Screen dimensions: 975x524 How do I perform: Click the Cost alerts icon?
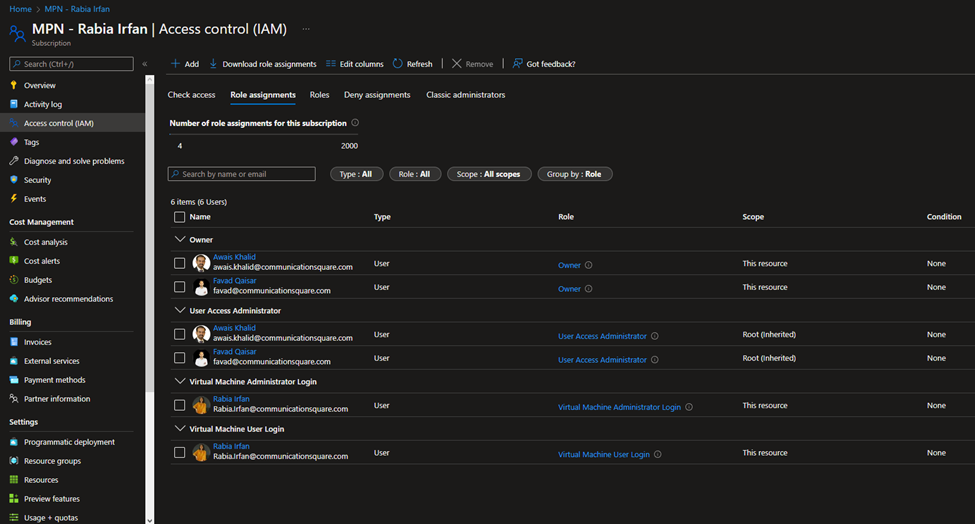14,260
